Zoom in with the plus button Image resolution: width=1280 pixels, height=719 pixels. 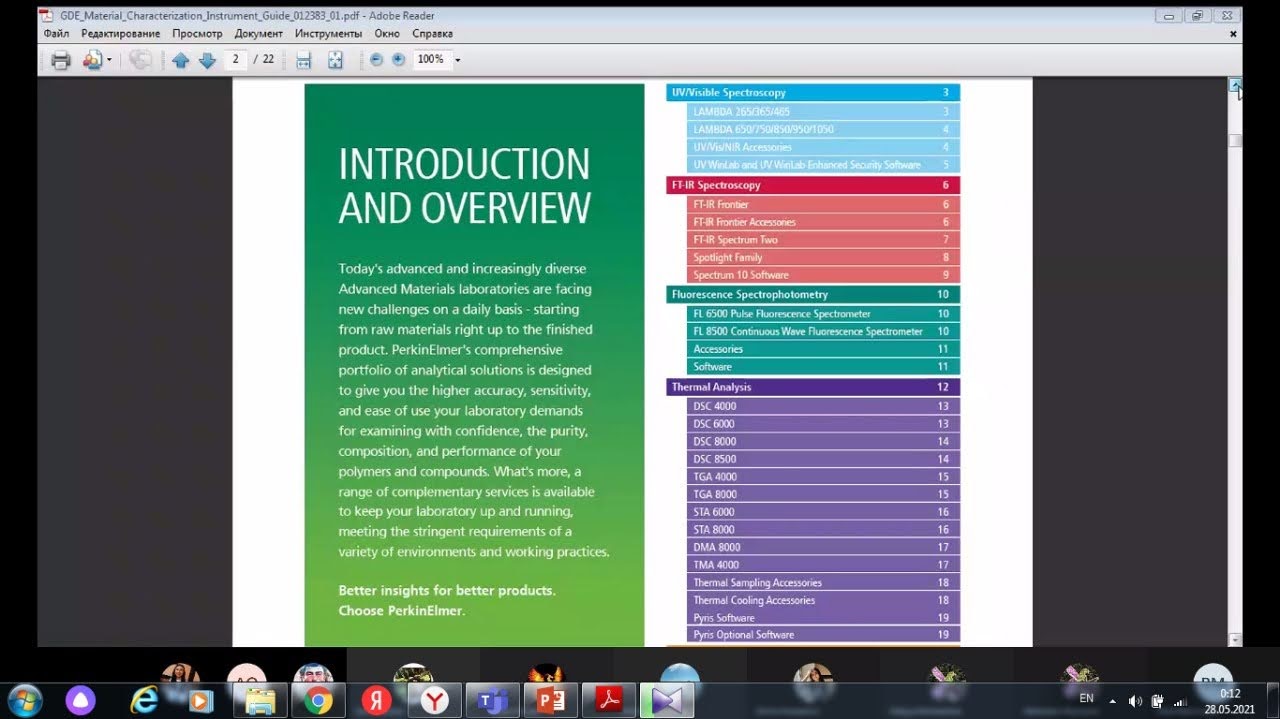point(398,60)
